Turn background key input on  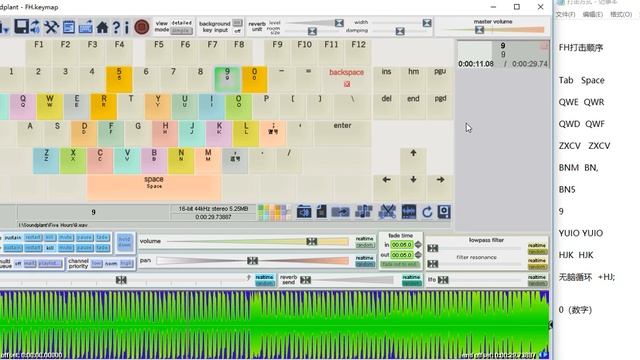(x=237, y=23)
